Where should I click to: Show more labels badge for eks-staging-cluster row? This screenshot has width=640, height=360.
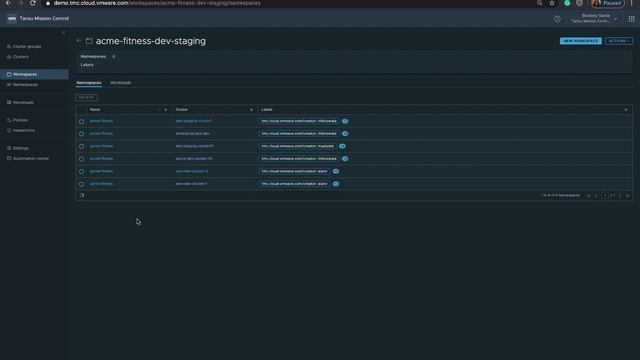(342, 146)
